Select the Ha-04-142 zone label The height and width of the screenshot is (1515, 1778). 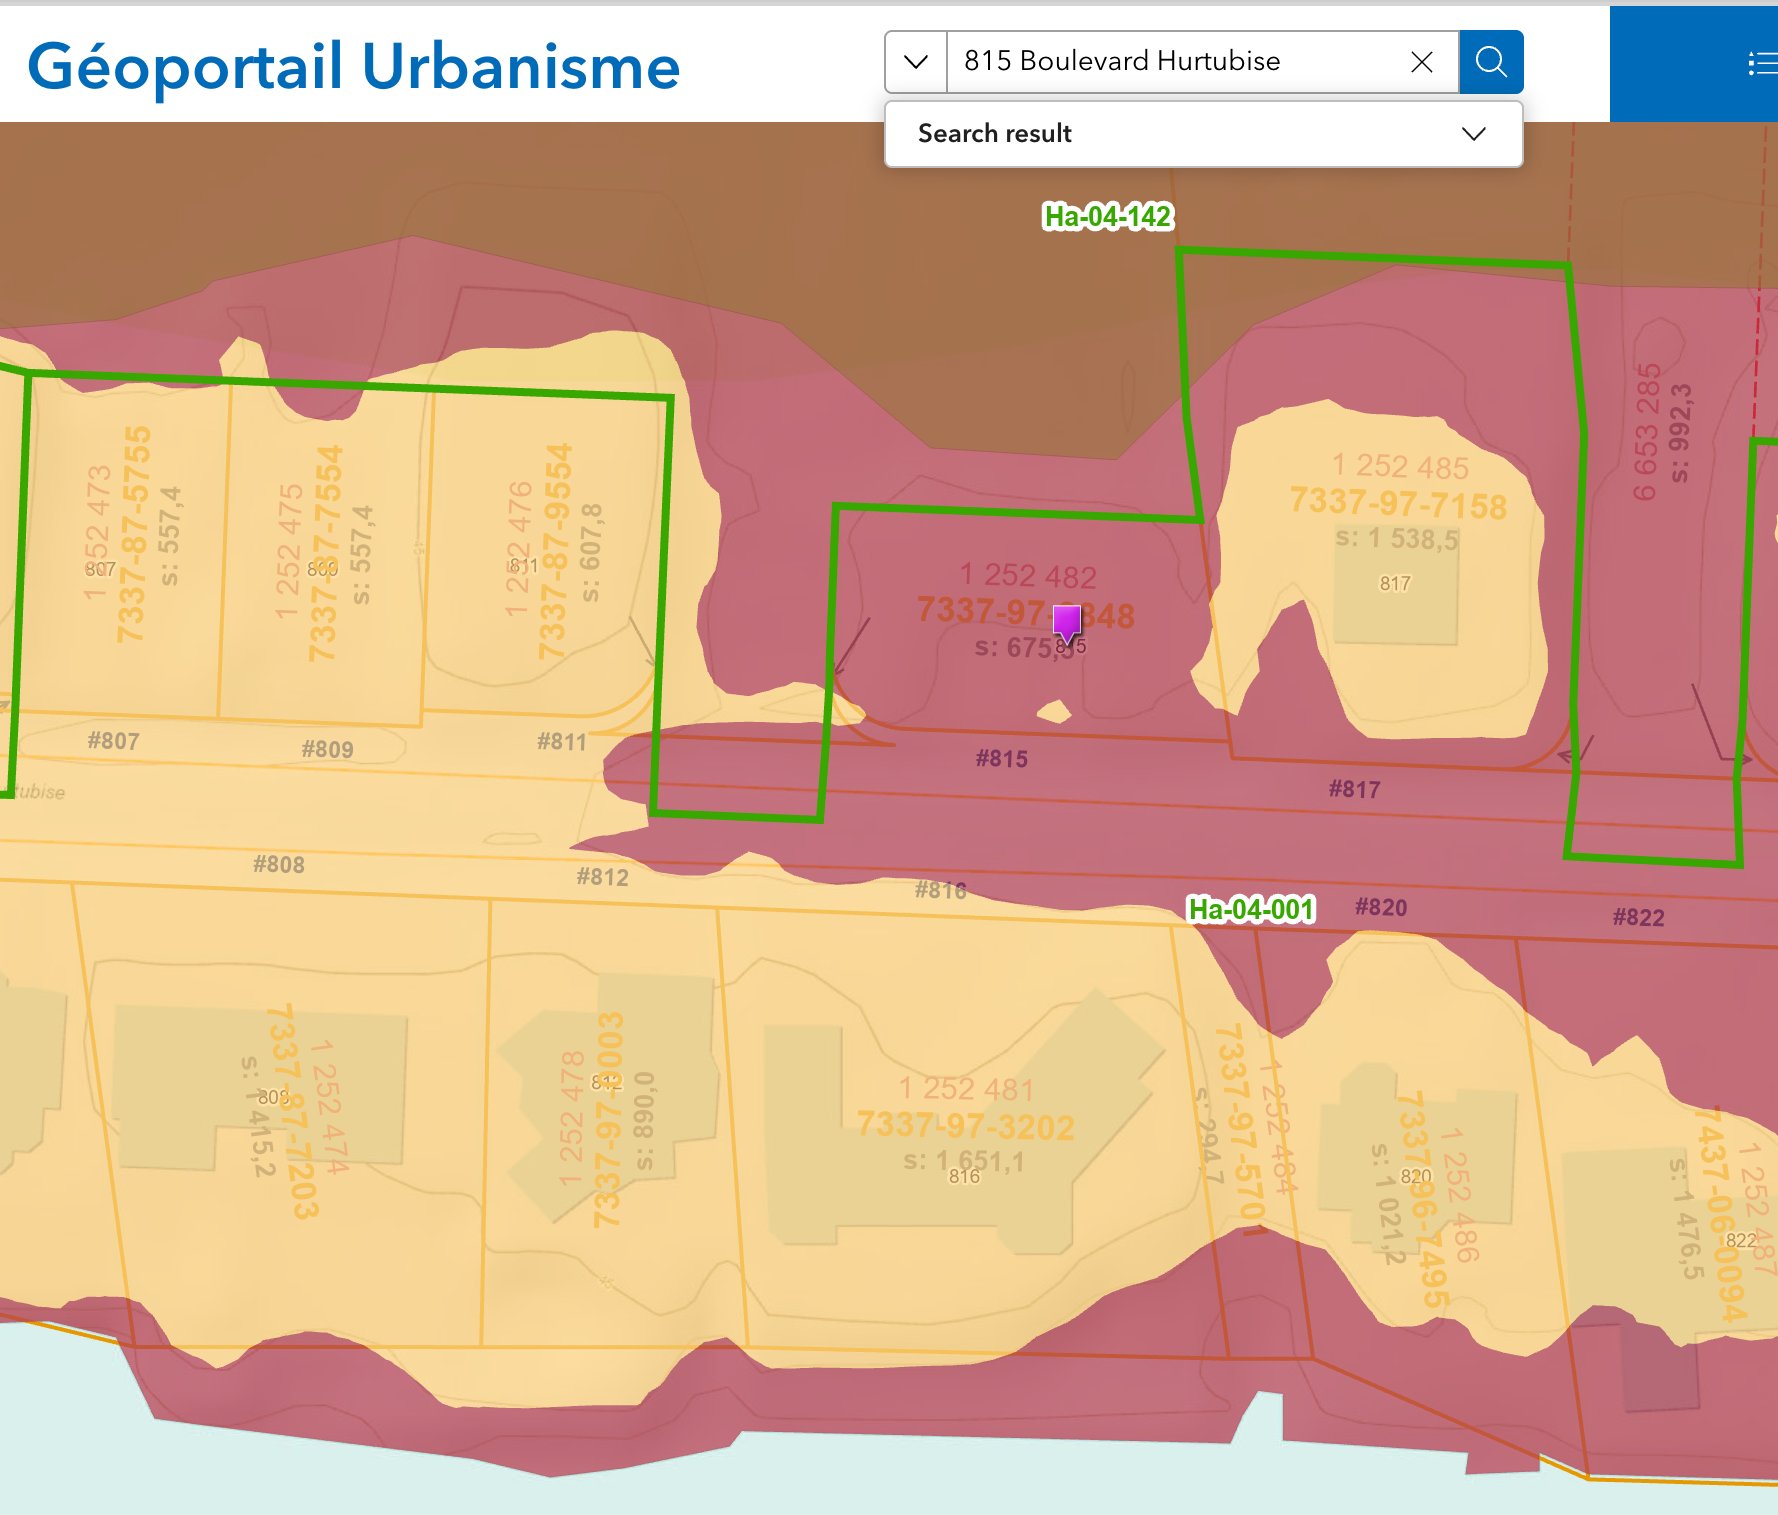1107,216
